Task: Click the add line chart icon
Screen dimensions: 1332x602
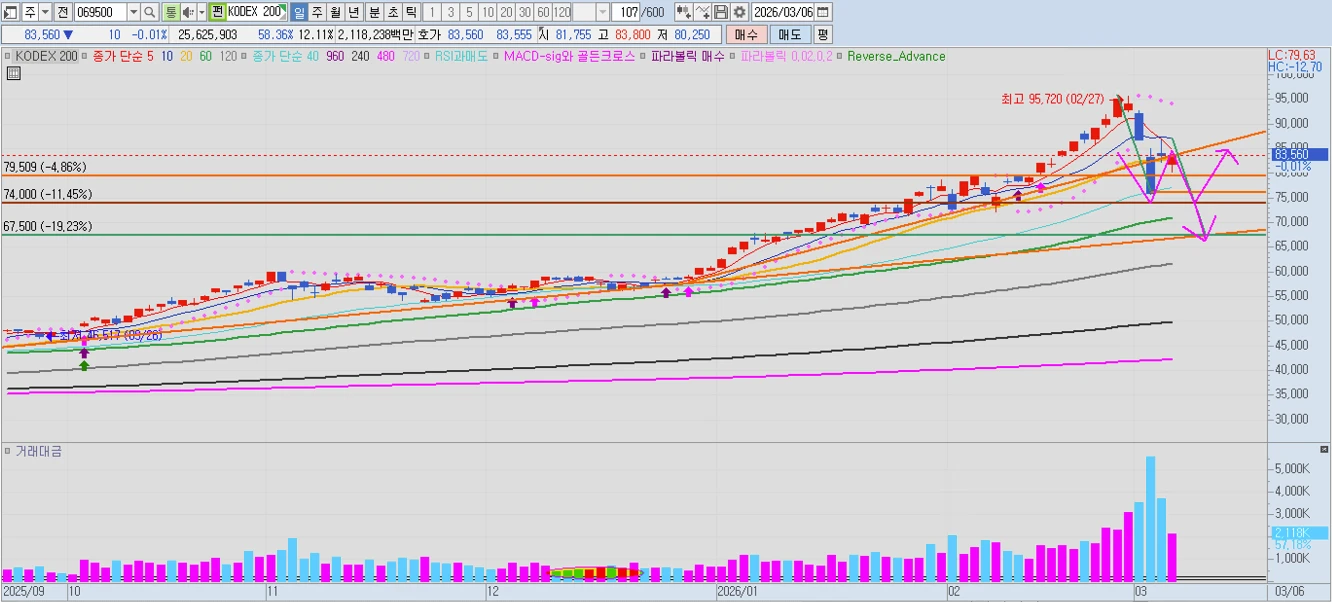Action: [703, 12]
